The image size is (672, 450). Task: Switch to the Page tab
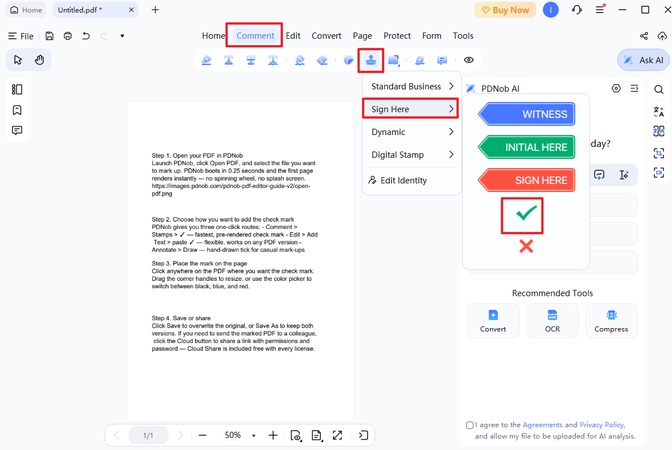tap(362, 36)
